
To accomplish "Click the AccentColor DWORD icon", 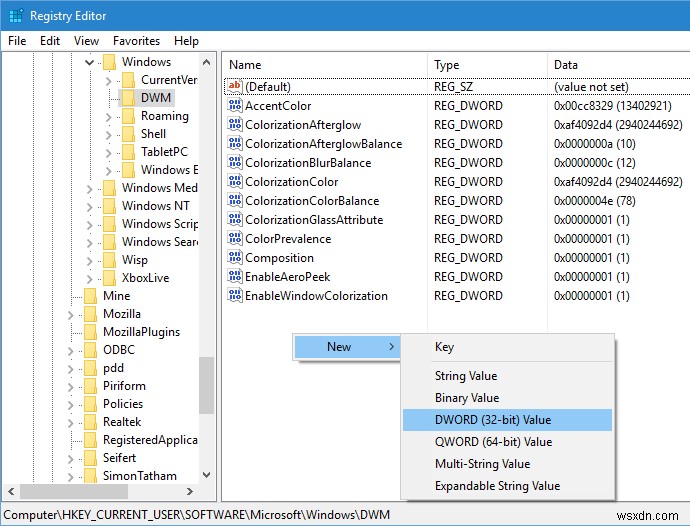I will tap(235, 105).
